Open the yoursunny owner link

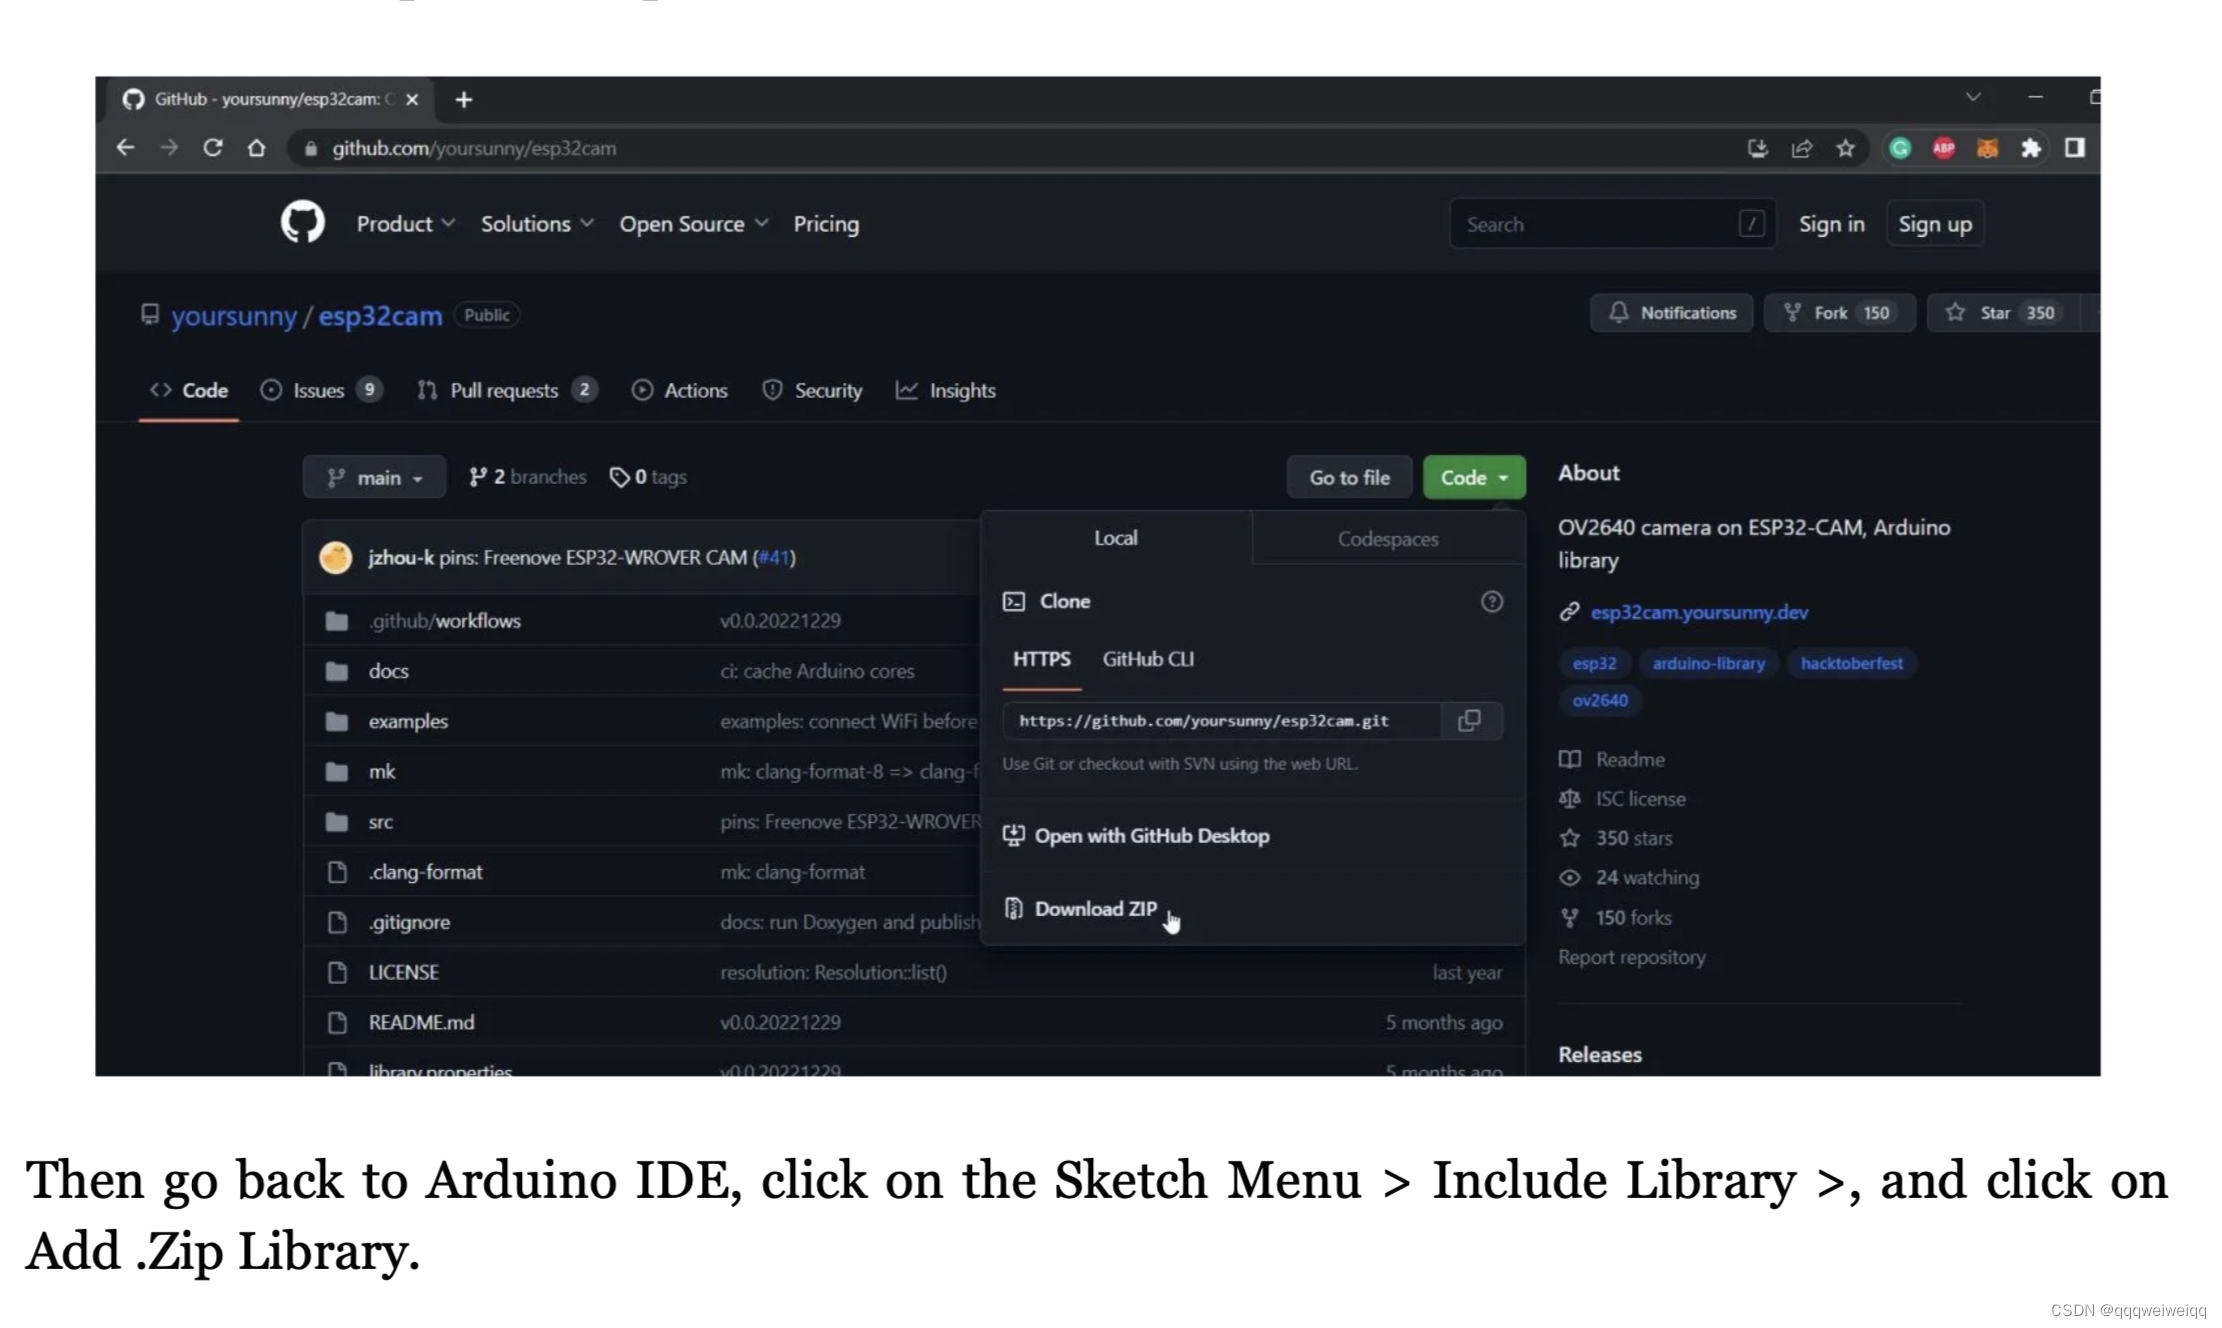pos(234,315)
